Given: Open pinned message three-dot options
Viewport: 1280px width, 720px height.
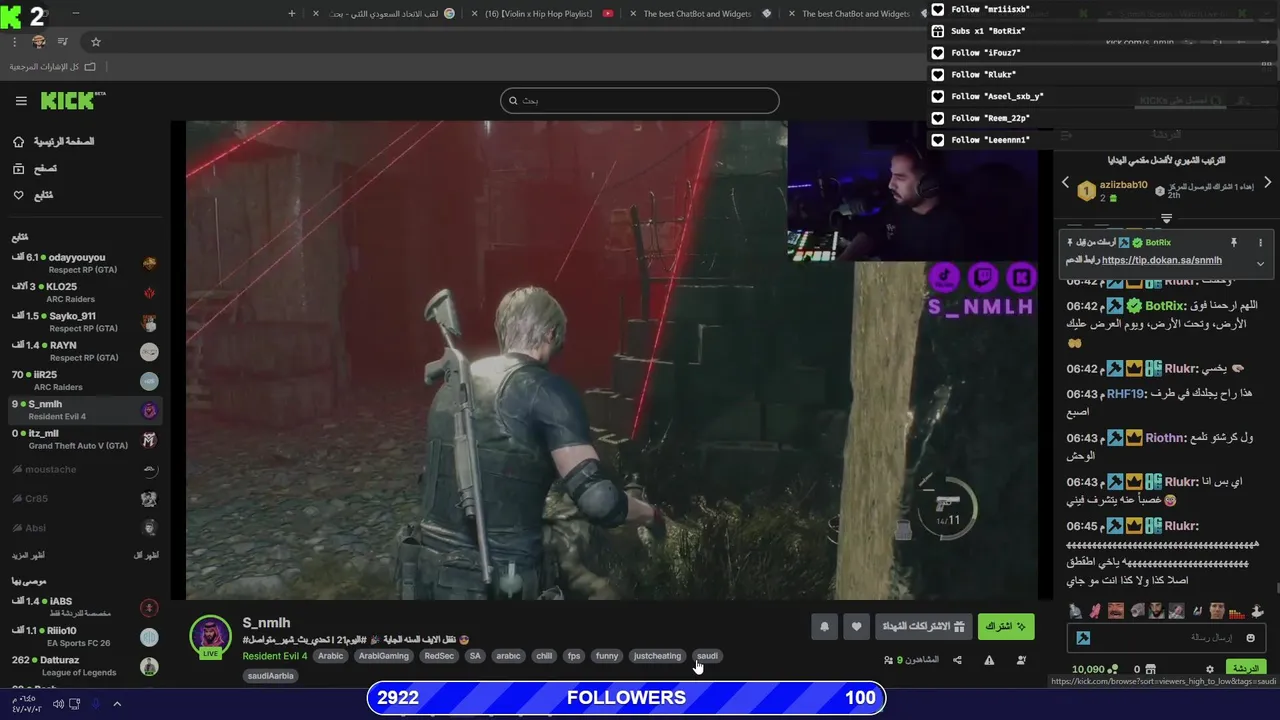Looking at the screenshot, I should 1260,243.
